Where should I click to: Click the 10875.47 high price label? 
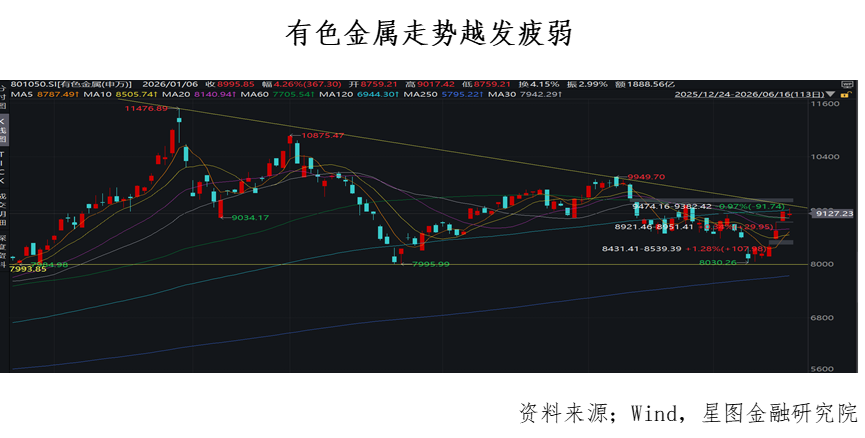[323, 135]
